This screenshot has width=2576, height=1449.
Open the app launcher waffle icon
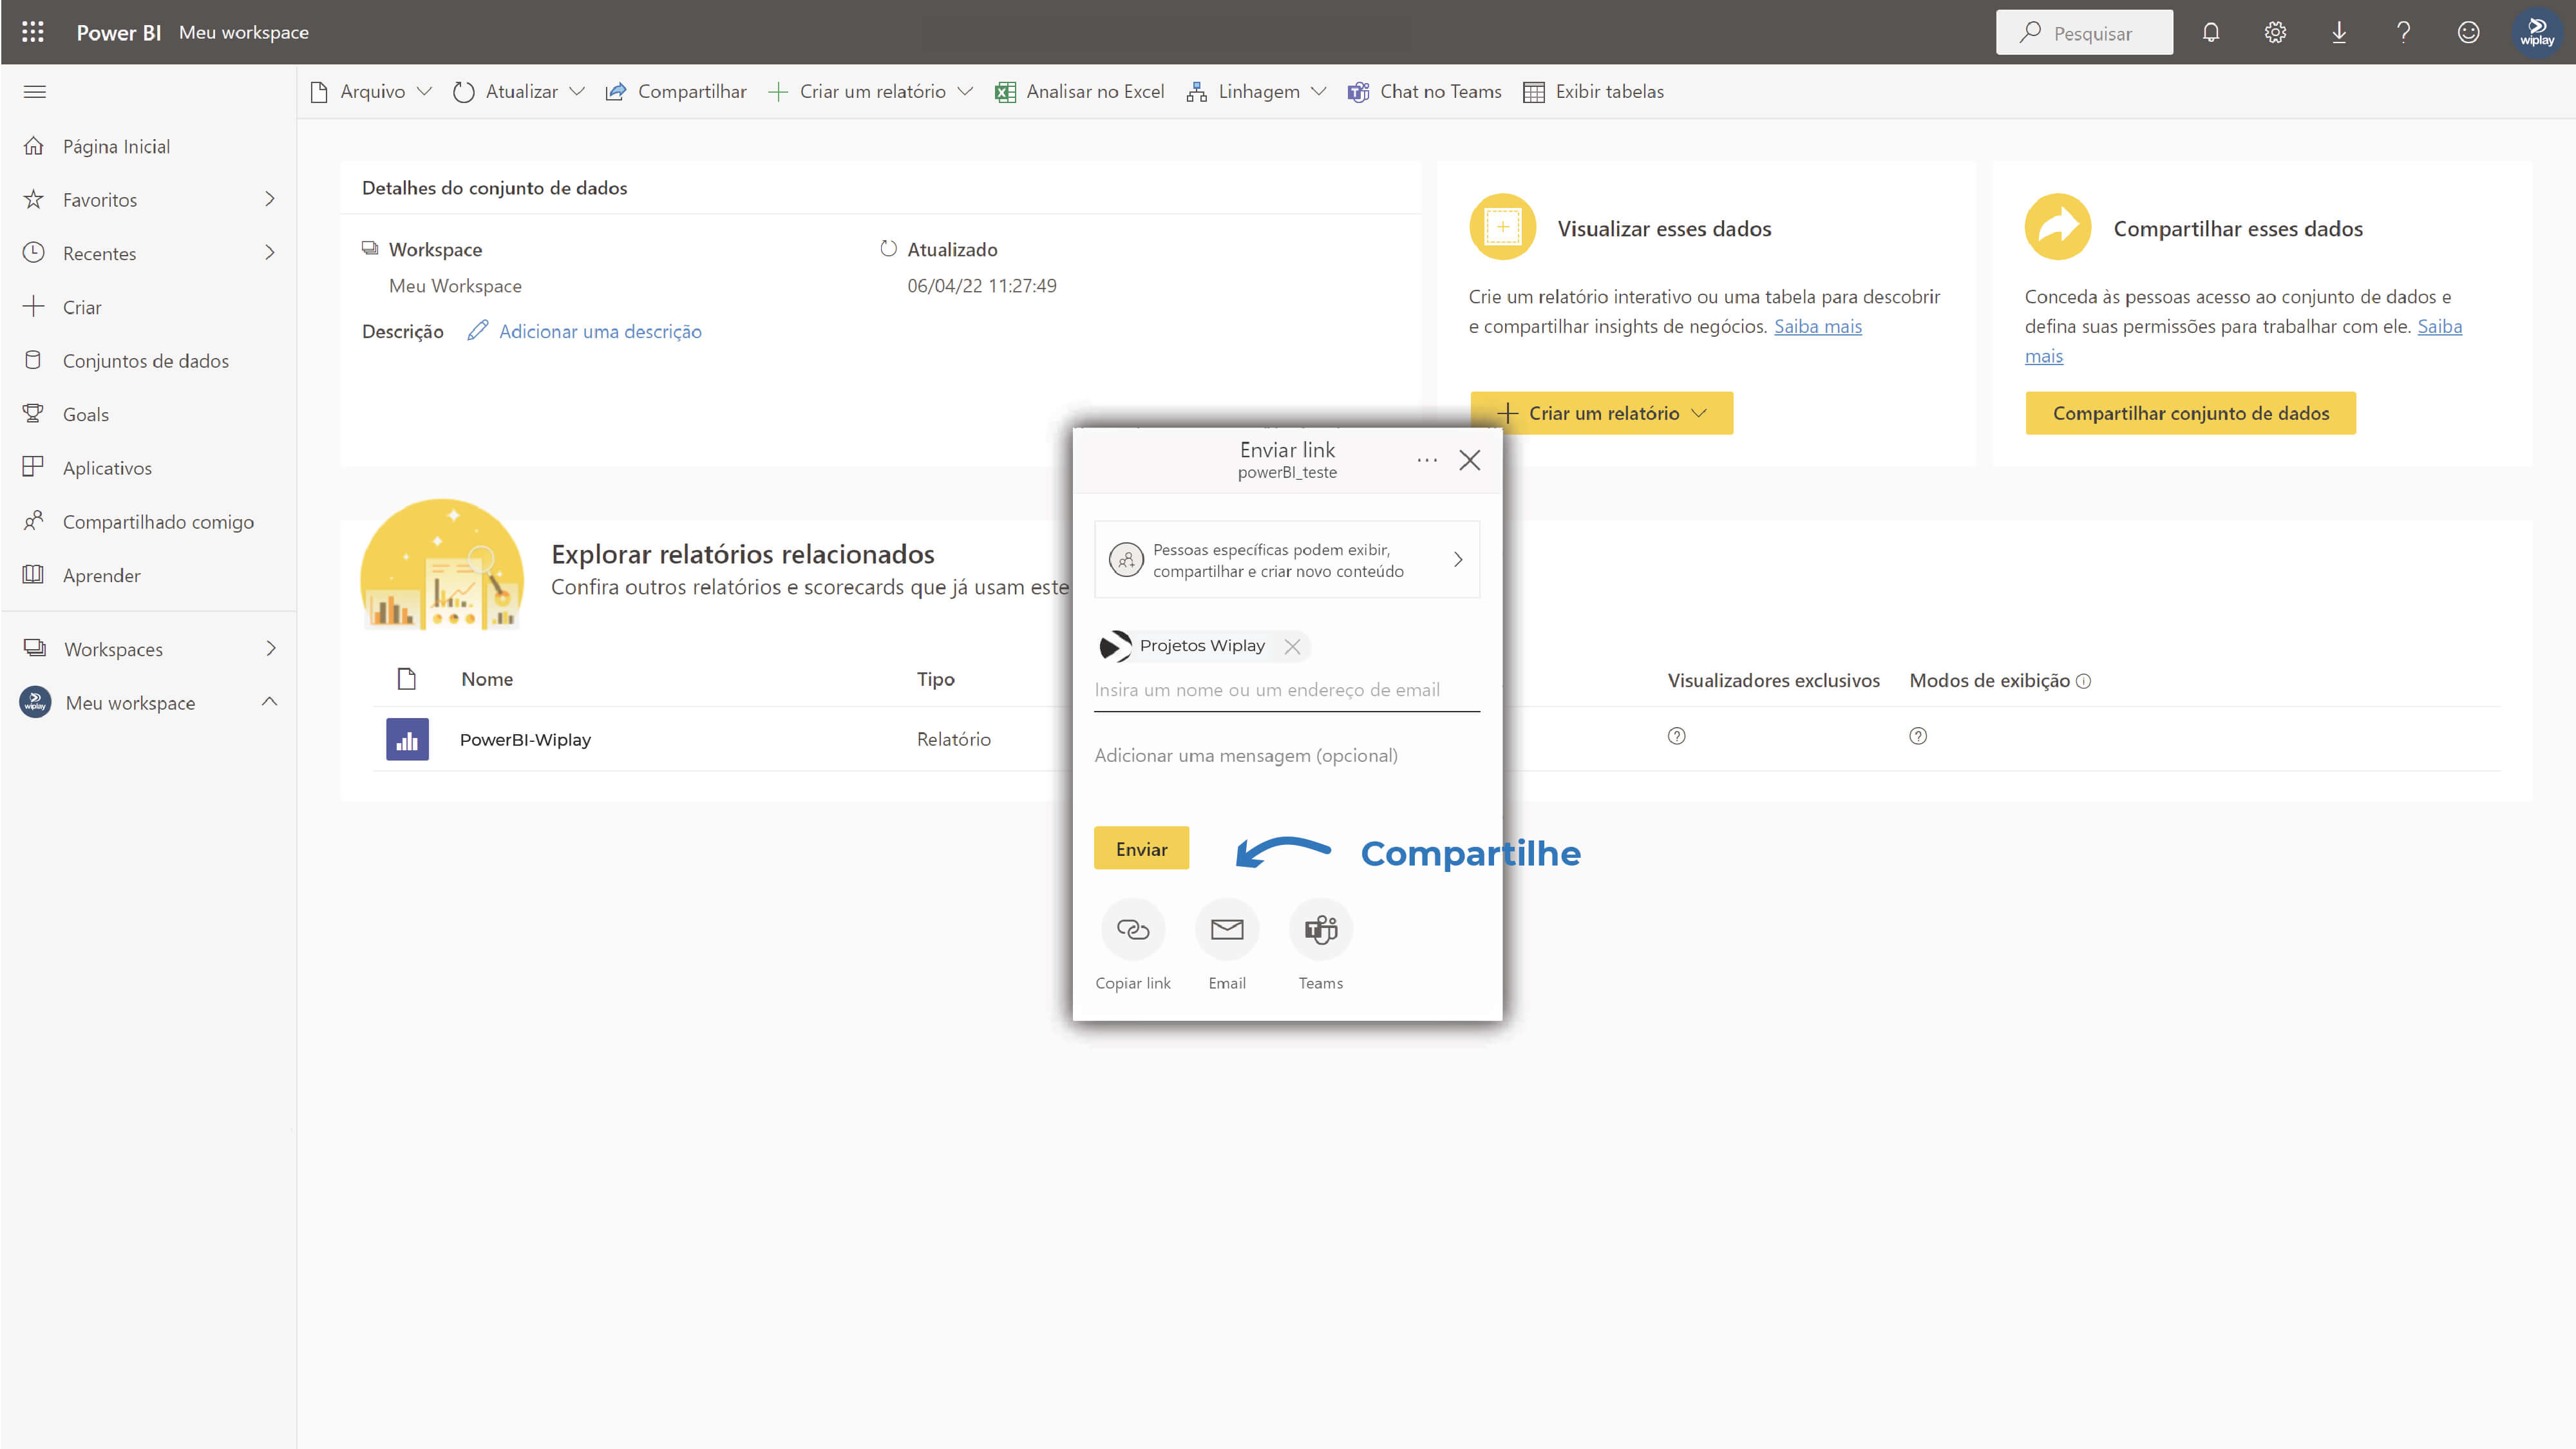point(33,32)
